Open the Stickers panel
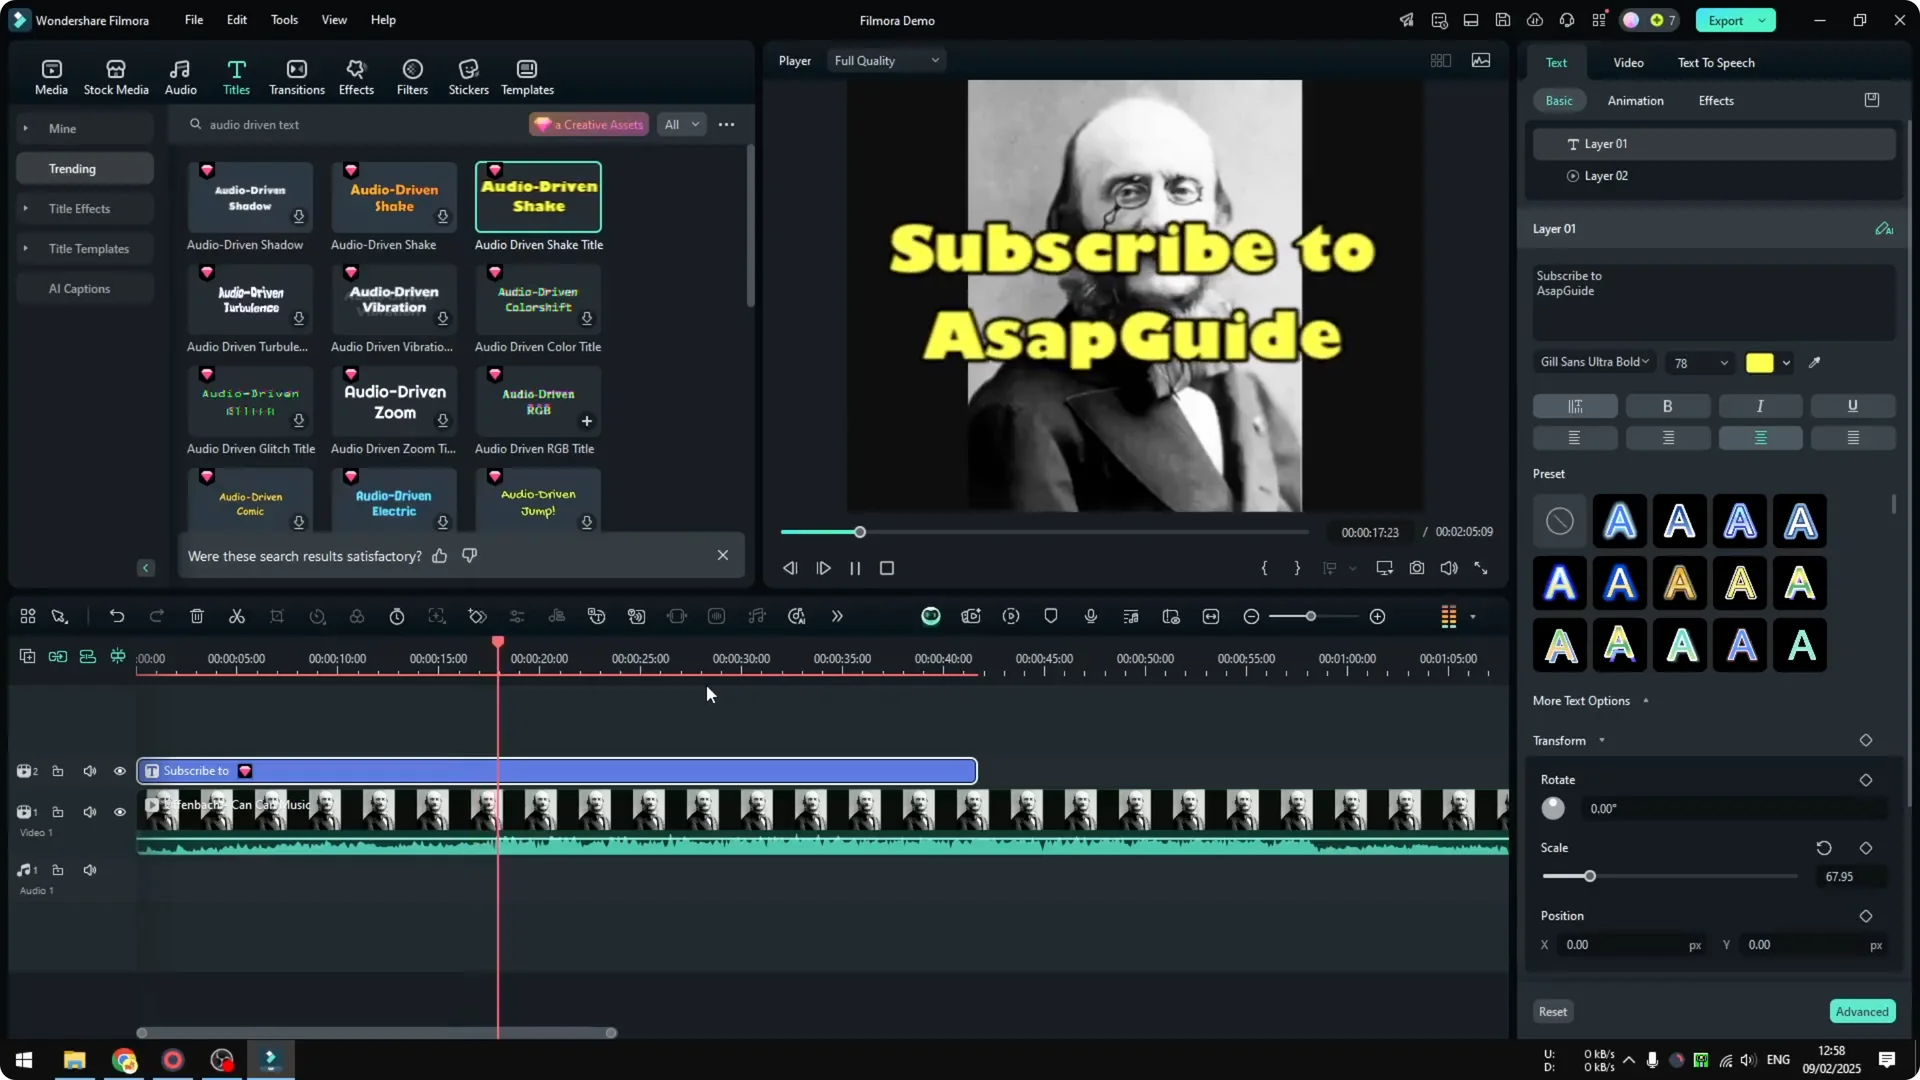Viewport: 1920px width, 1080px height. [x=468, y=76]
